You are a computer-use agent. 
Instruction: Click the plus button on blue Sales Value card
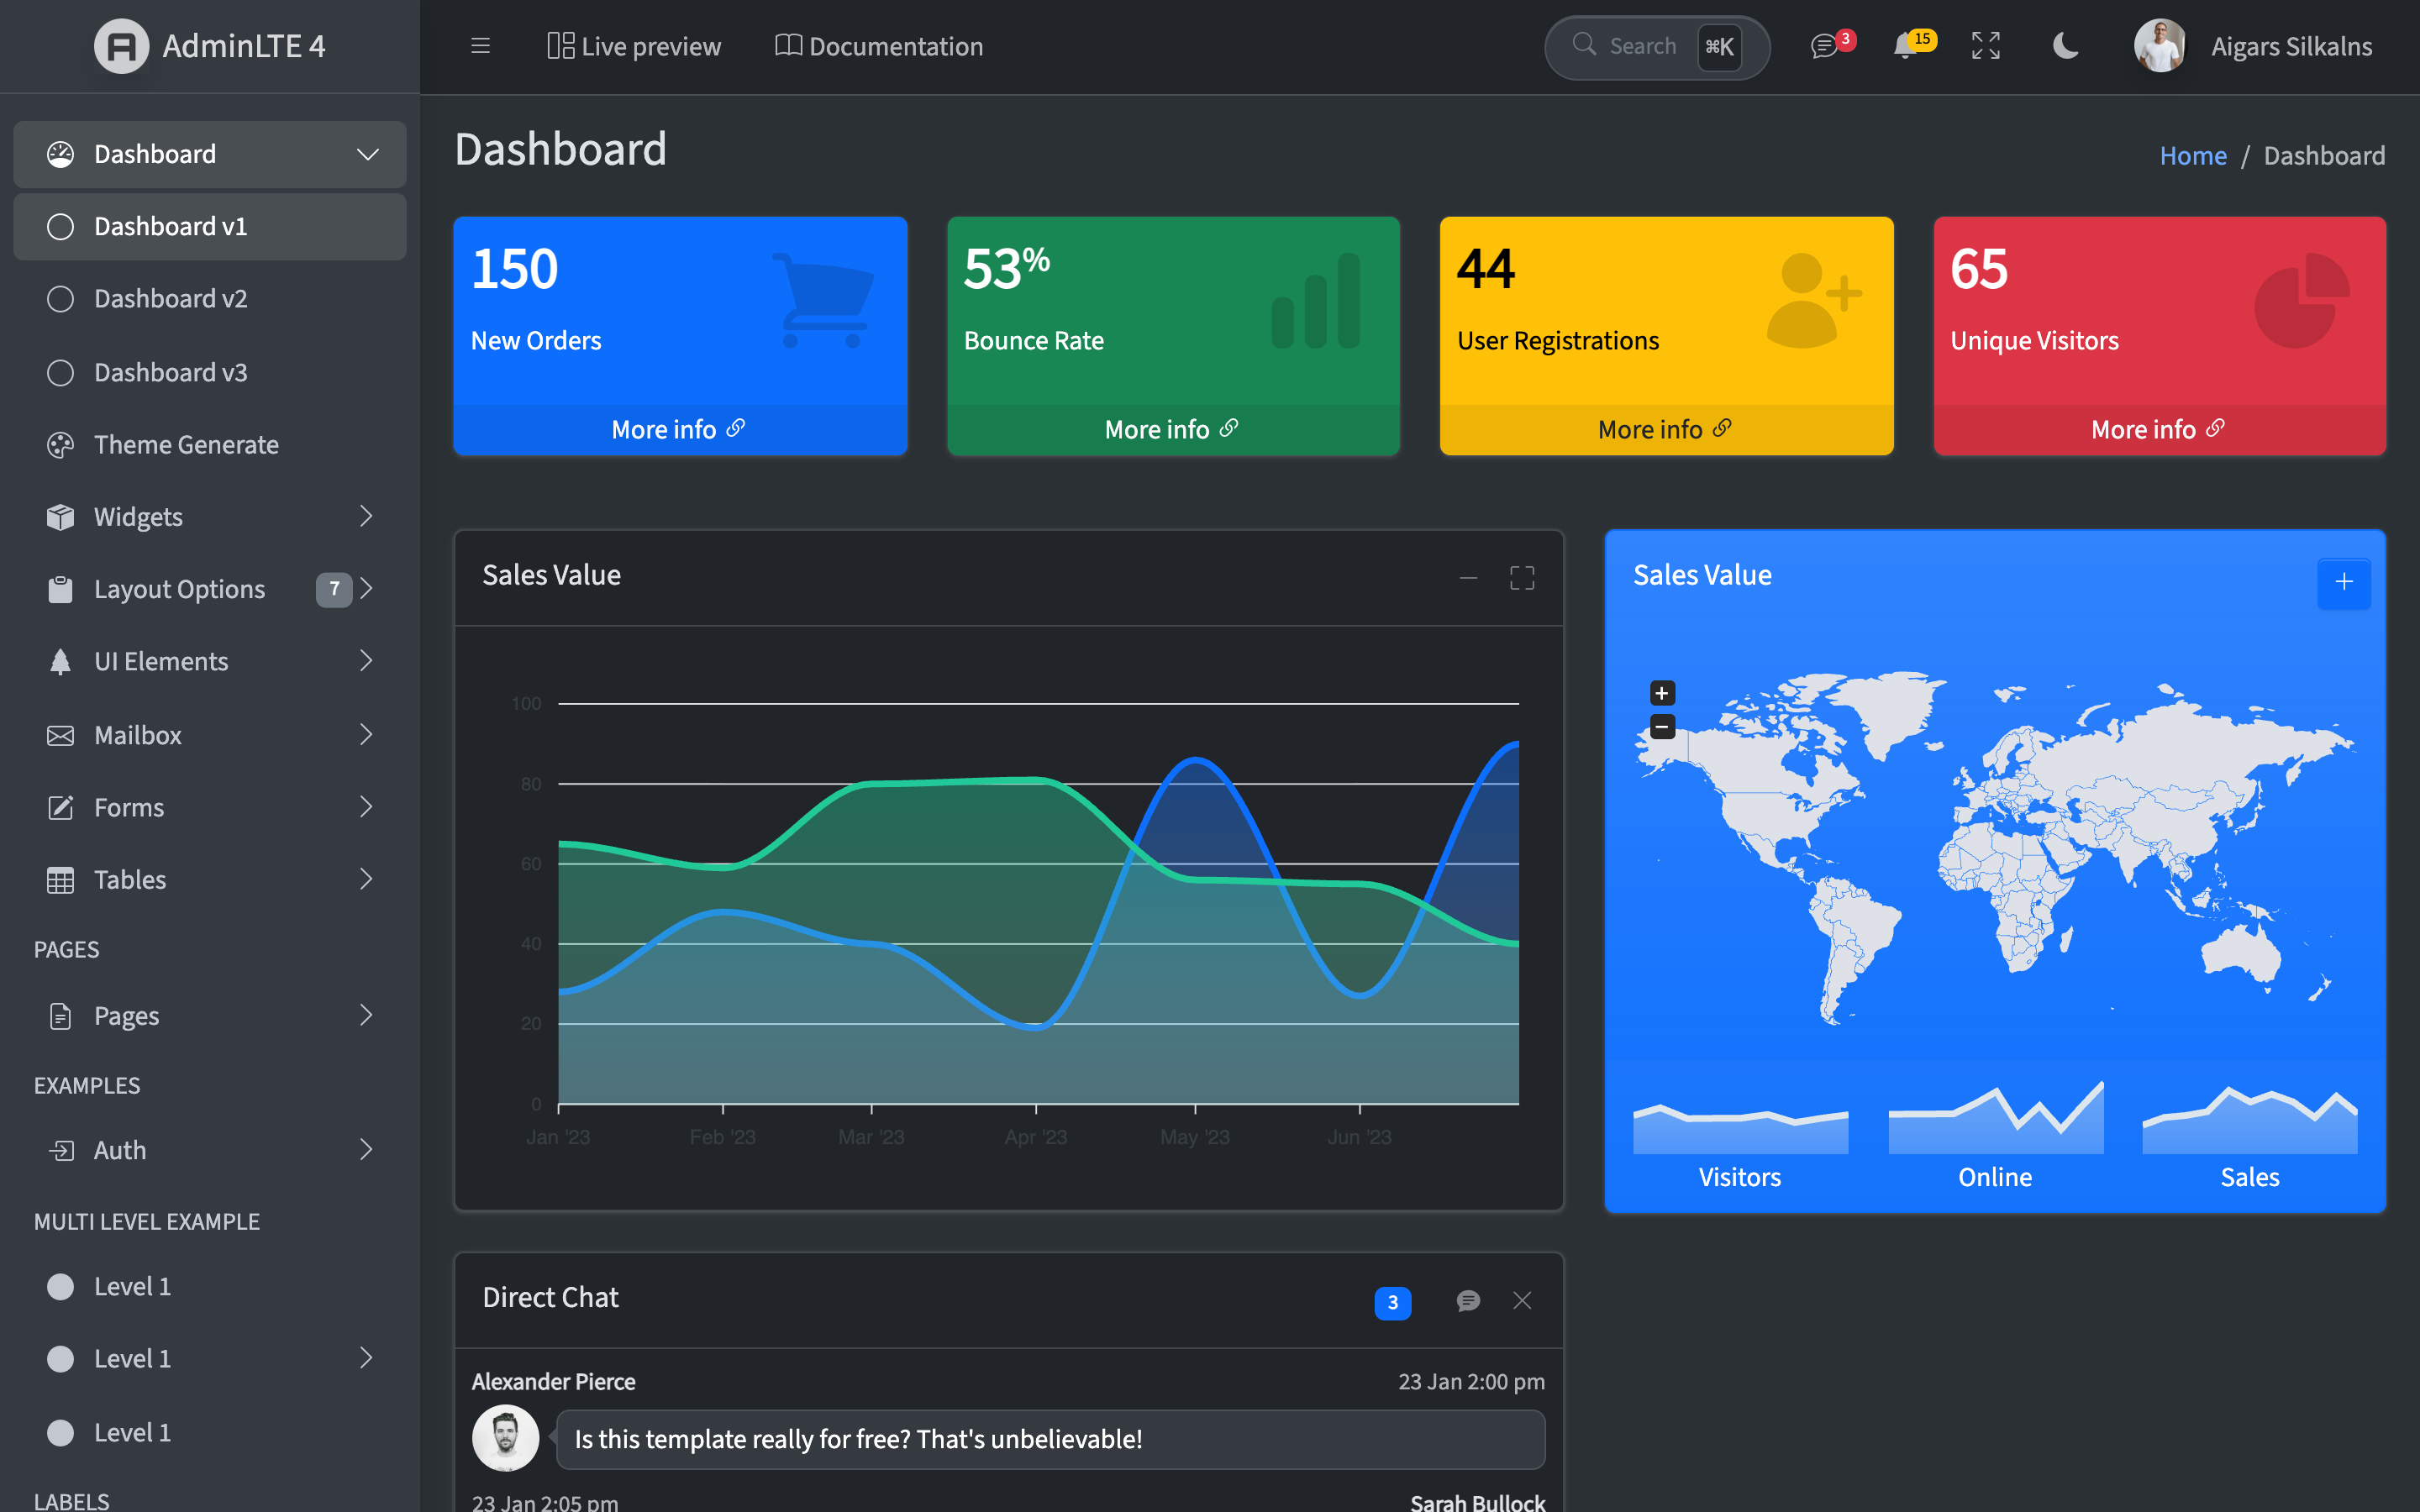pyautogui.click(x=2344, y=582)
